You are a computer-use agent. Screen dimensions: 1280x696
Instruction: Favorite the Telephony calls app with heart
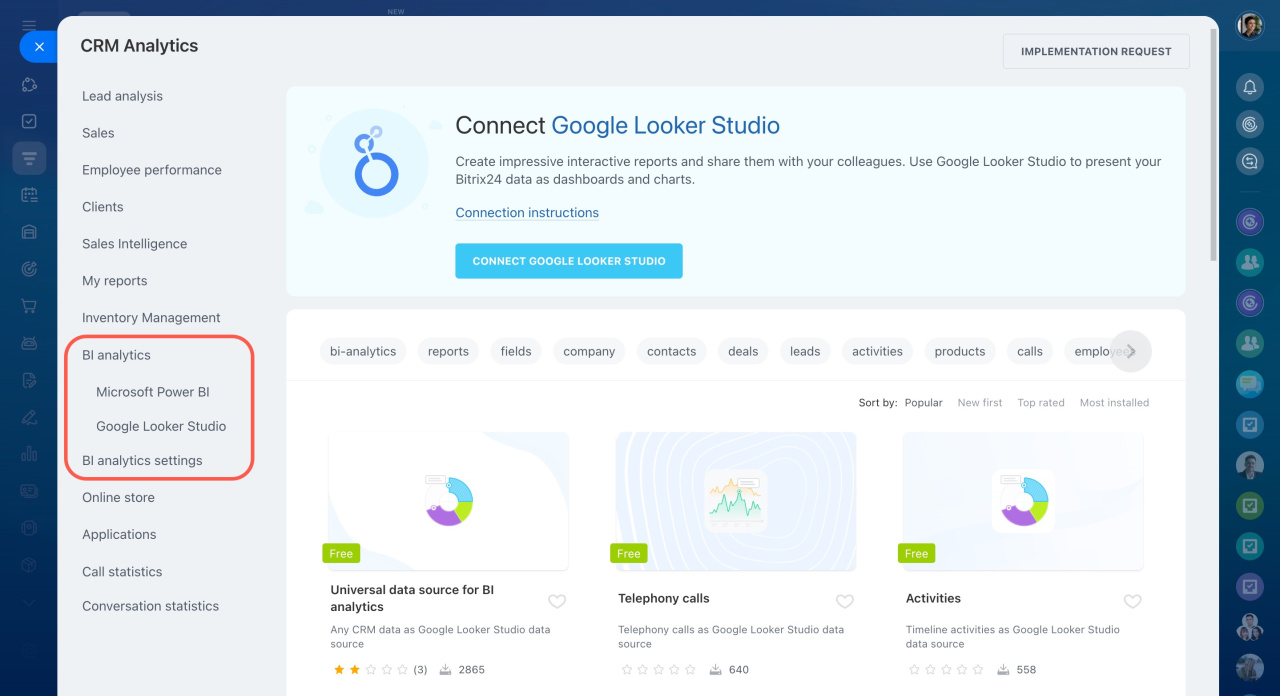[845, 601]
